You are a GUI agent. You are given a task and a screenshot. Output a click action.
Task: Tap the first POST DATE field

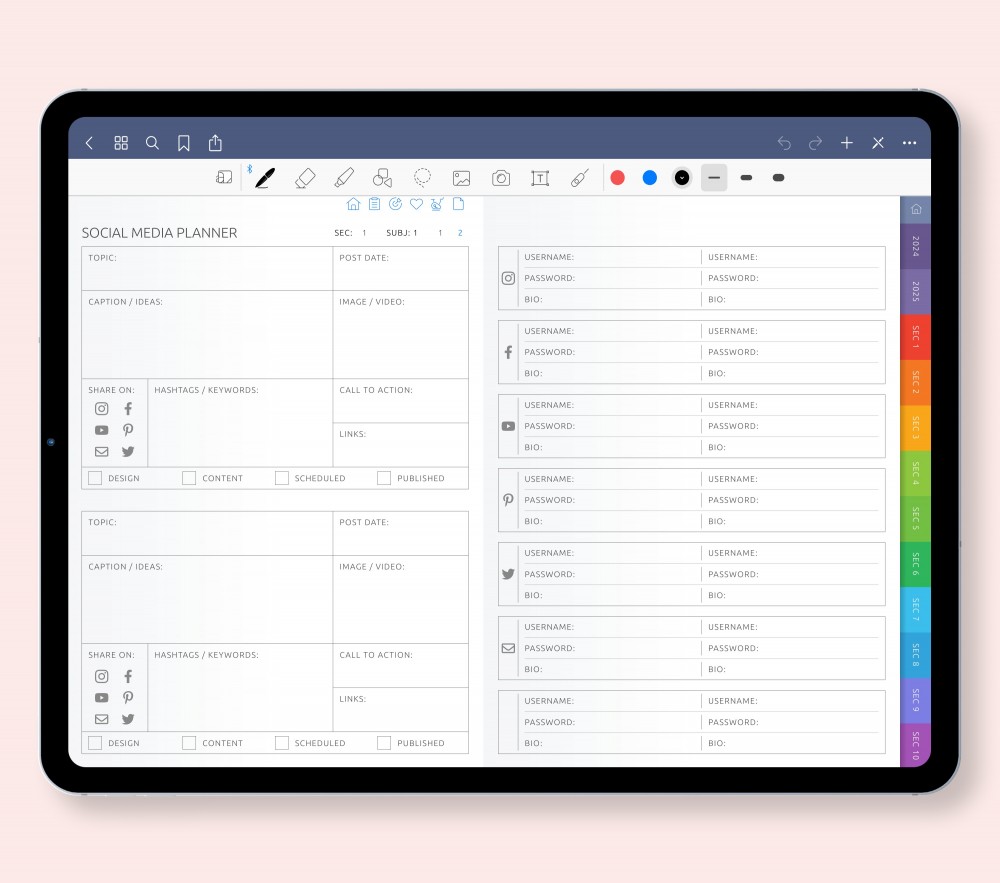pos(401,268)
